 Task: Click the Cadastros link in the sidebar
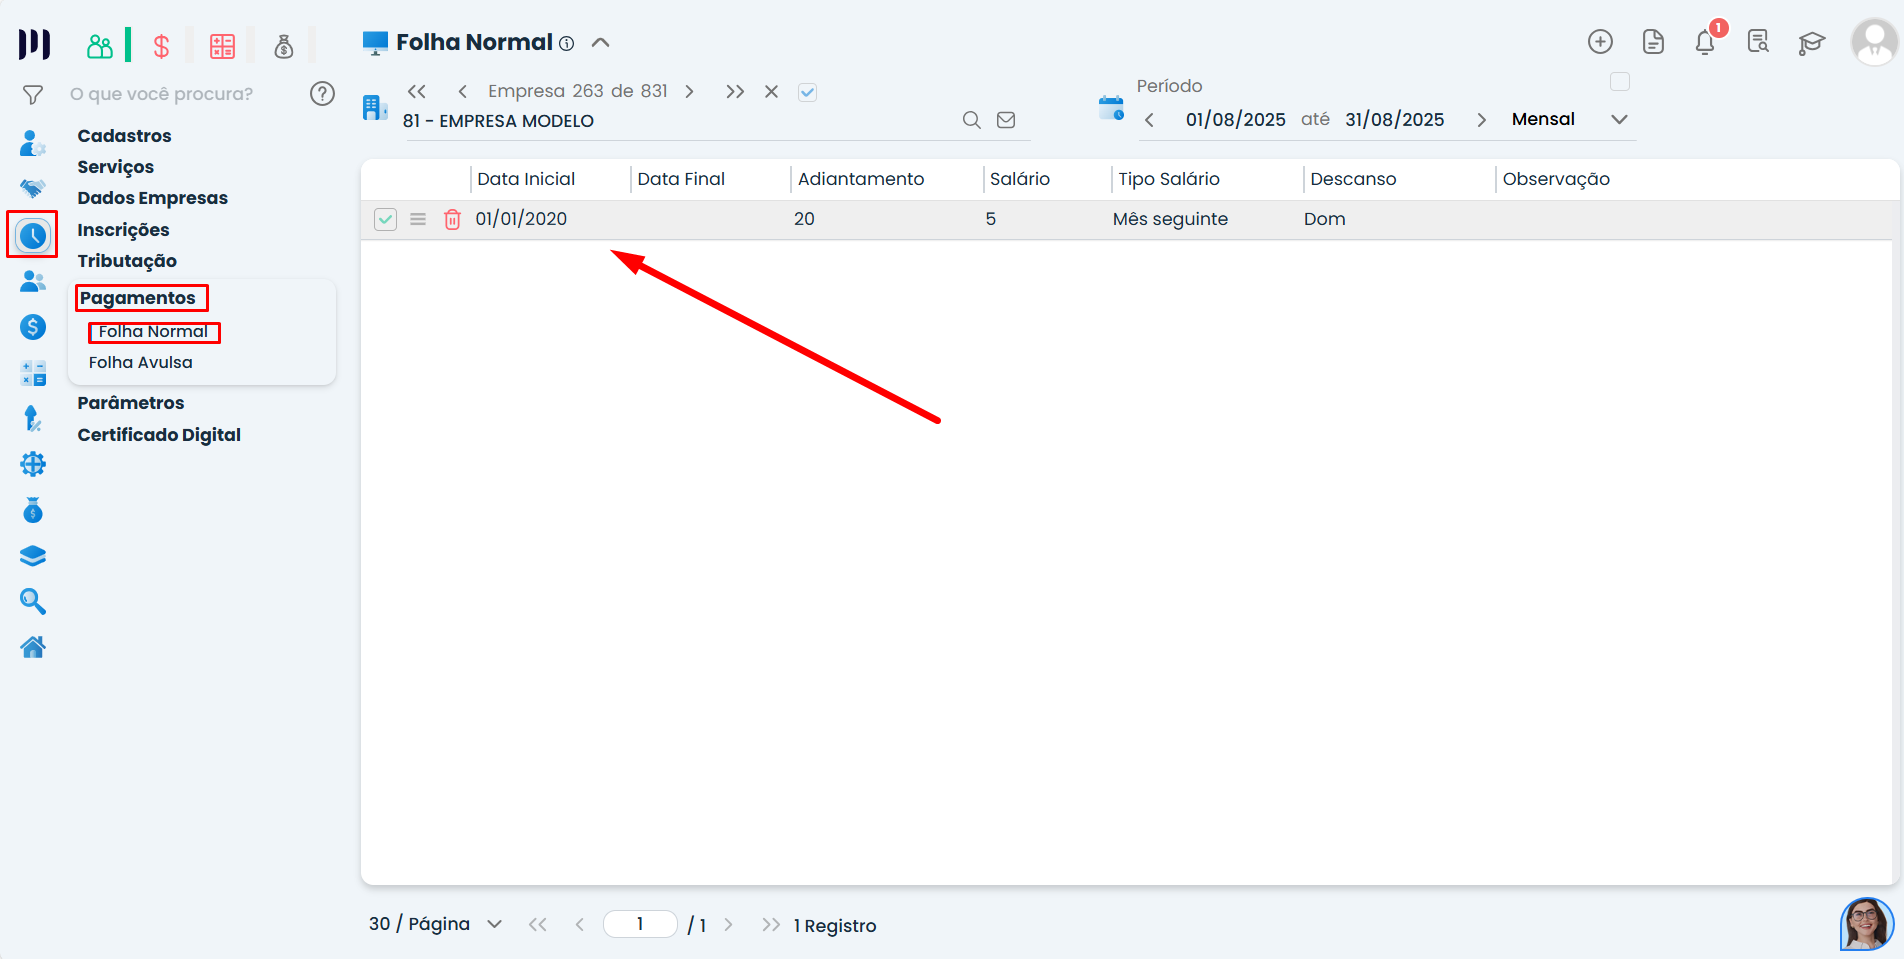tap(124, 135)
